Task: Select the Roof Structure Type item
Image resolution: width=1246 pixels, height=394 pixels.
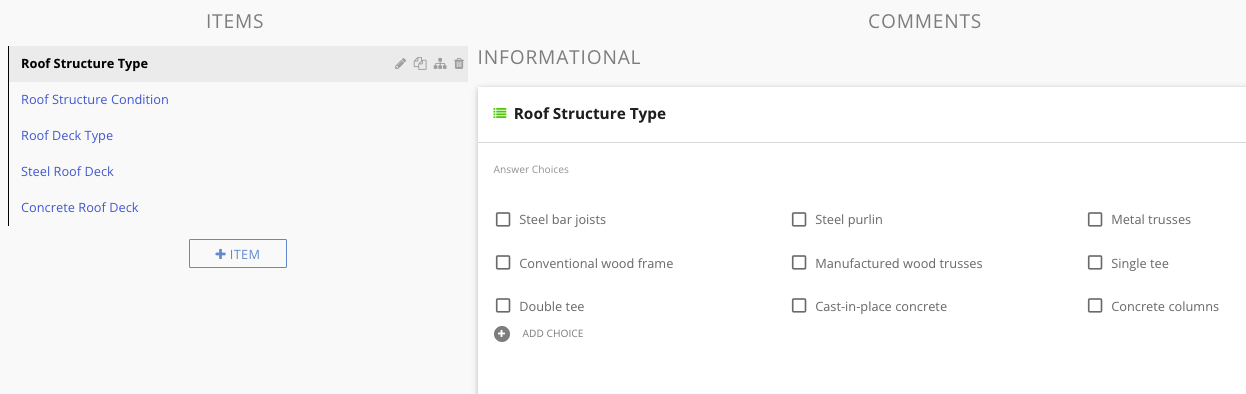Action: (238, 64)
